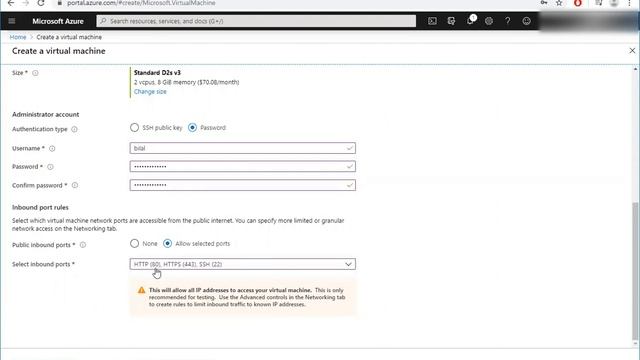Screen dimensions: 640x360
Task: Show info tooltip for Username
Action: click(52, 149)
